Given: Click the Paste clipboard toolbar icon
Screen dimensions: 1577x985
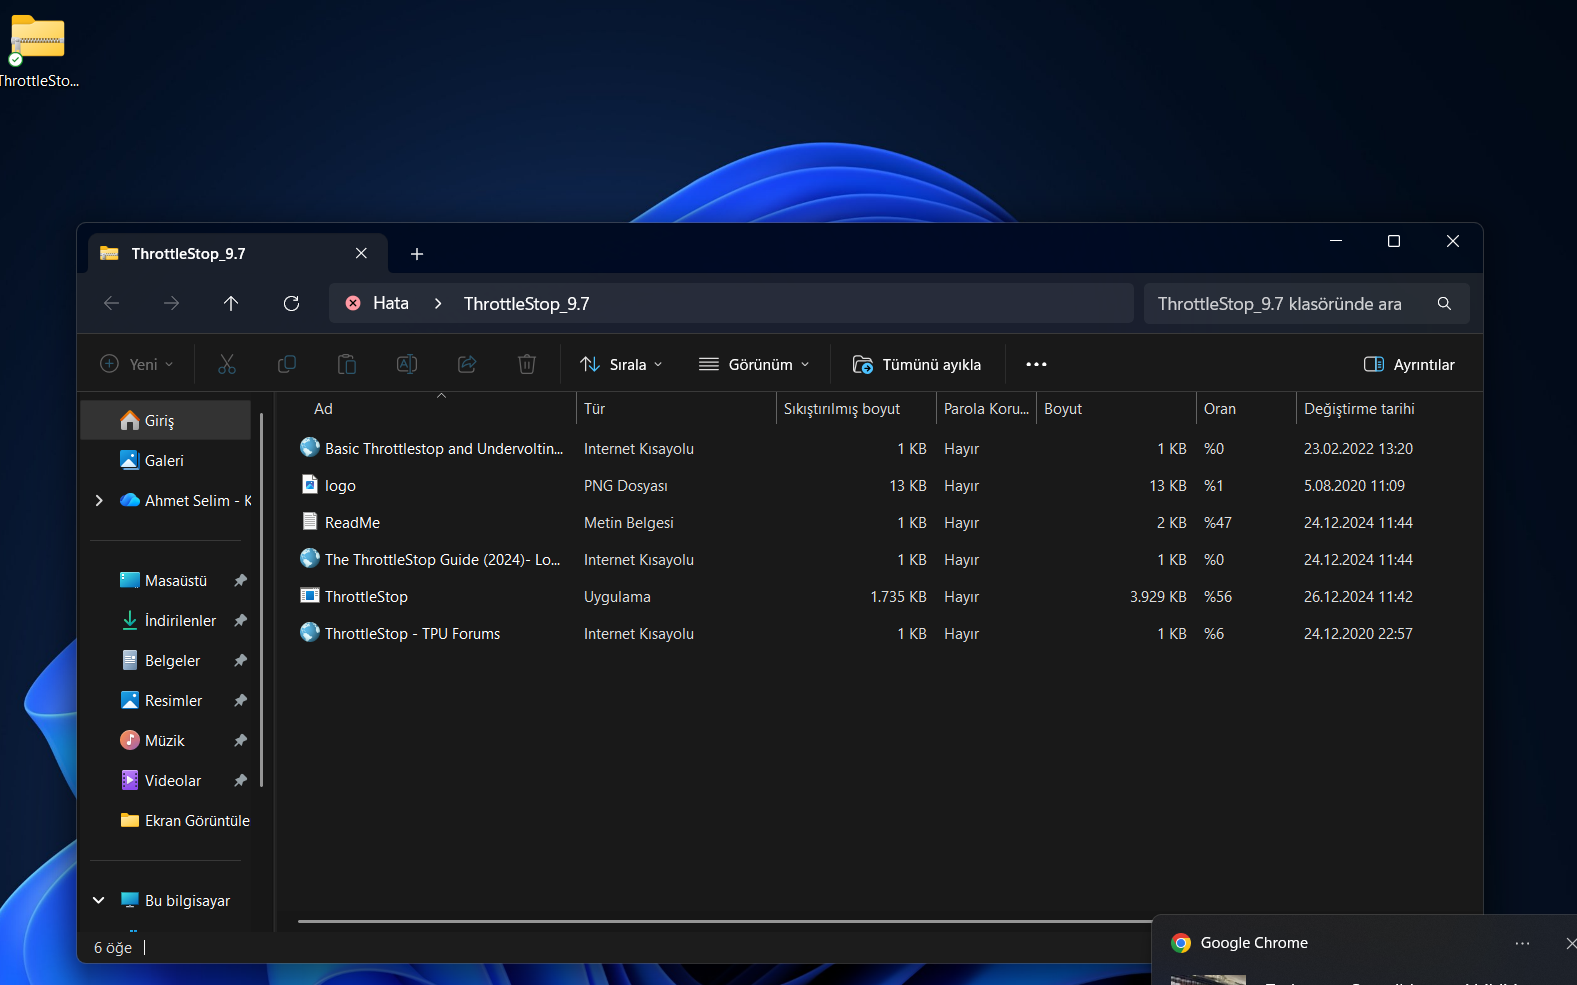Looking at the screenshot, I should pos(347,364).
